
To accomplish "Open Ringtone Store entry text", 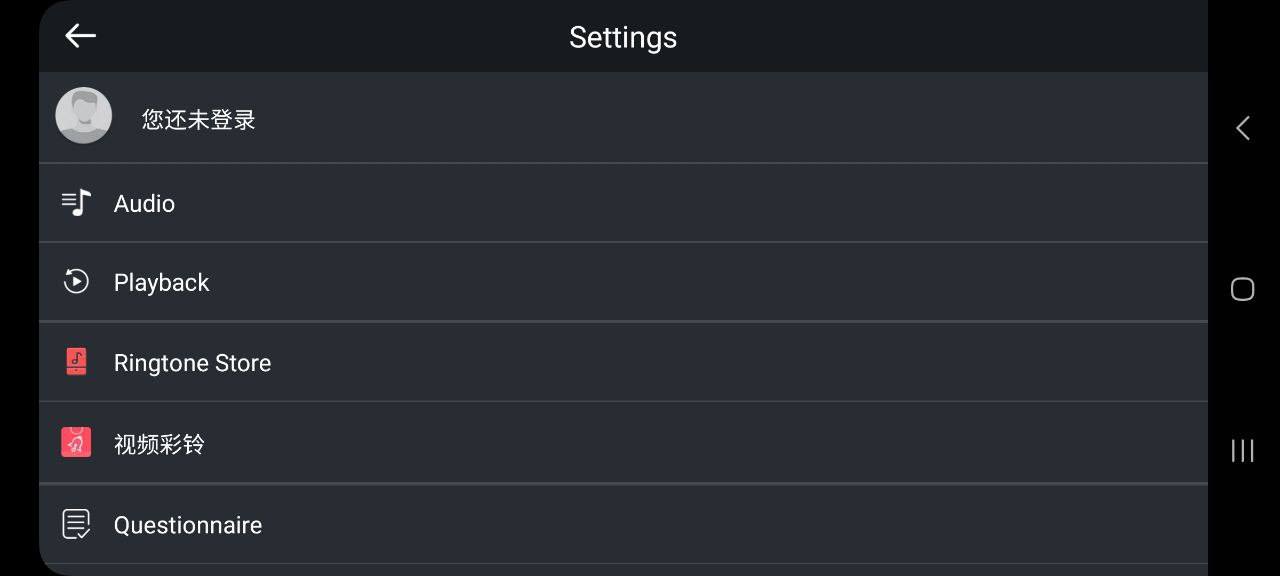I will [x=192, y=363].
